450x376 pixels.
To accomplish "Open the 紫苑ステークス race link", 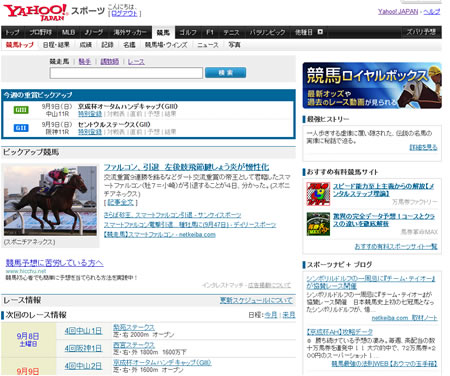I will coord(134,327).
